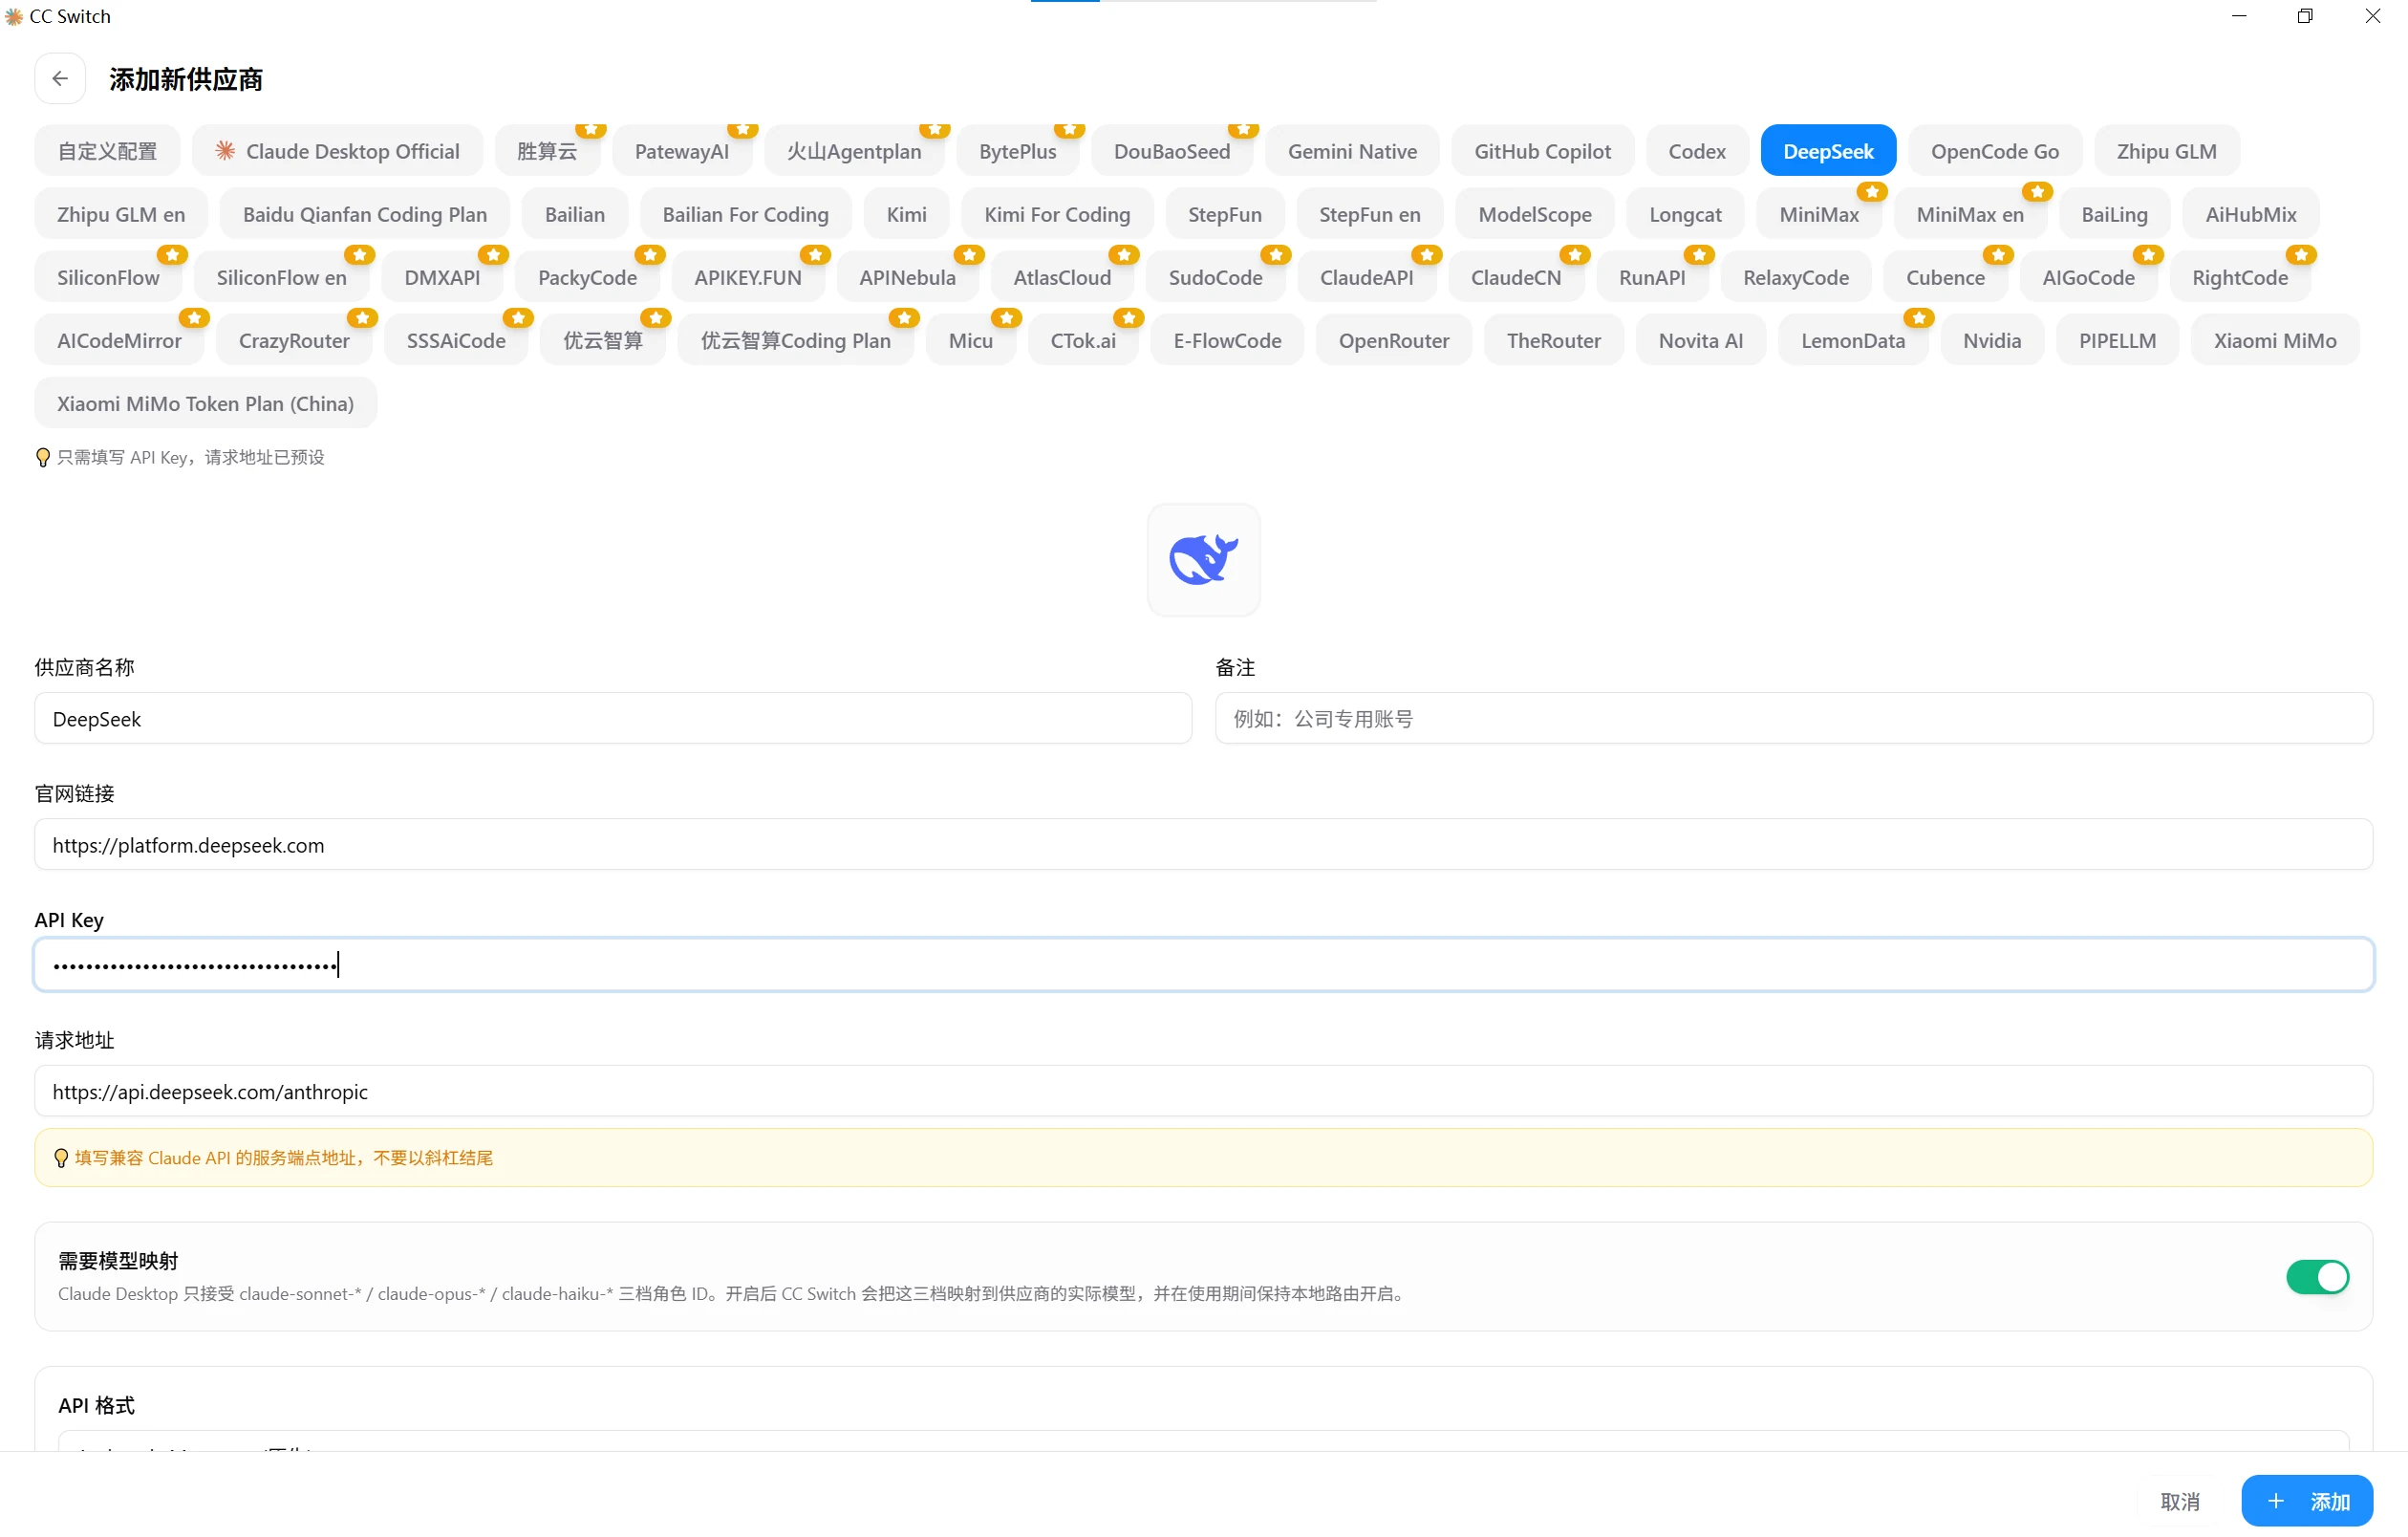Click into the masked API Key field
The height and width of the screenshot is (1537, 2408).
click(1203, 964)
